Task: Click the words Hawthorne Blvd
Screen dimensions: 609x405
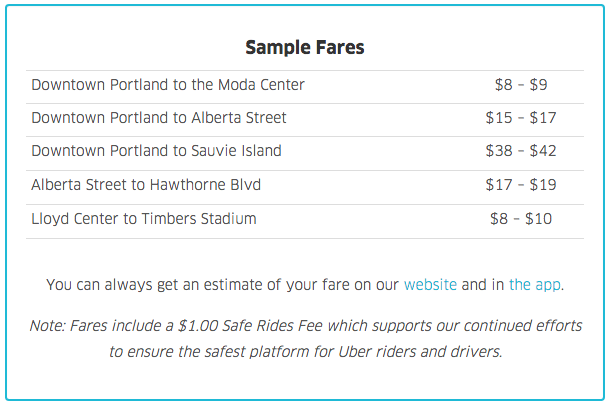Action: (205, 184)
